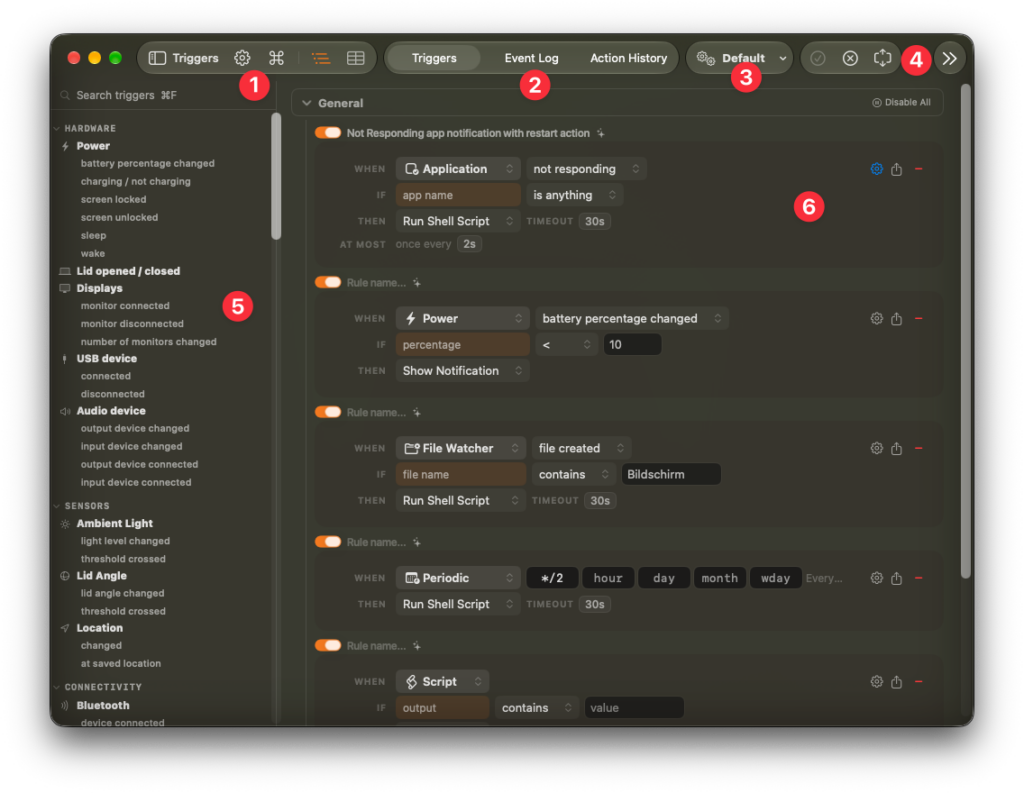The image size is (1024, 793).
Task: Select 'USB device' category in sidebar
Action: point(106,359)
